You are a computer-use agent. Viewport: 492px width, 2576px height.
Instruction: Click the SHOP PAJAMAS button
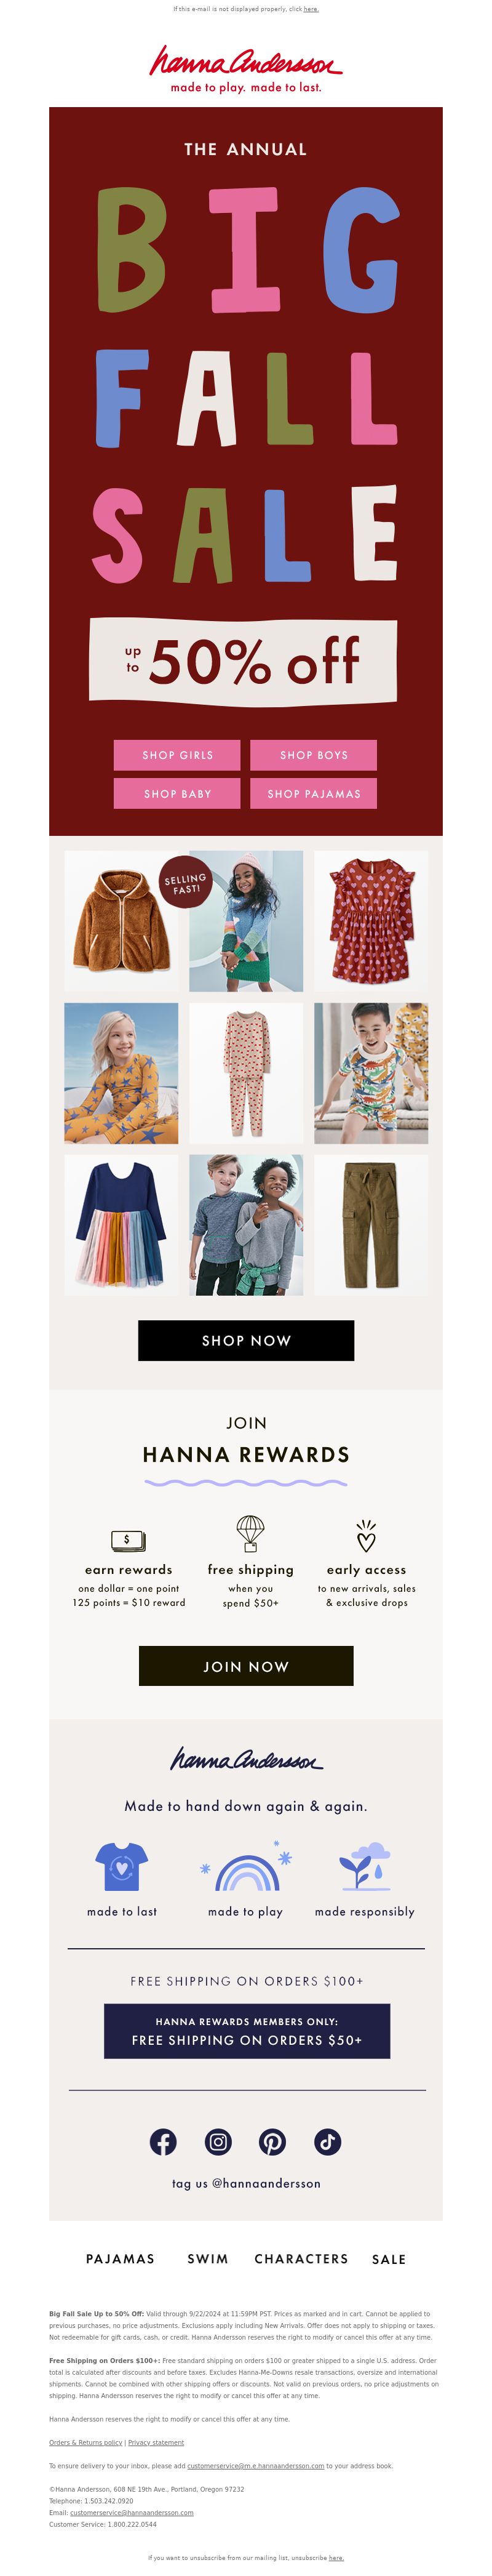click(313, 793)
